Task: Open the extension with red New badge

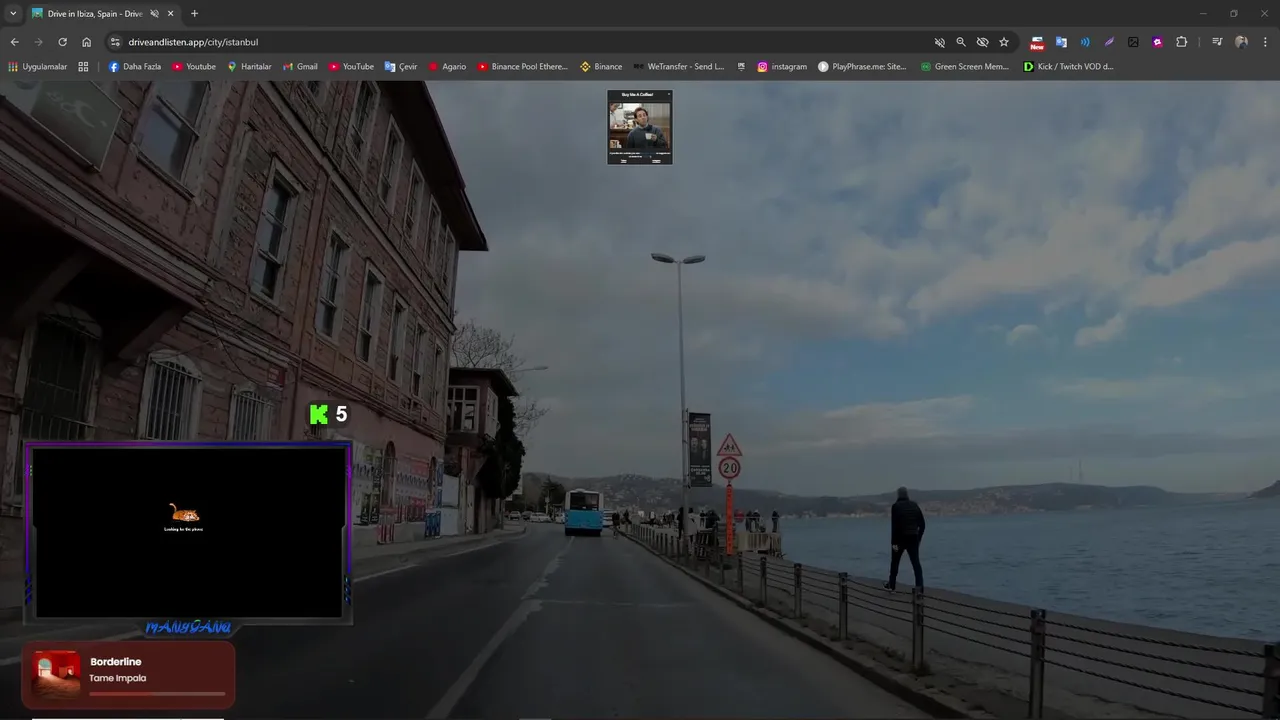Action: pyautogui.click(x=1037, y=42)
